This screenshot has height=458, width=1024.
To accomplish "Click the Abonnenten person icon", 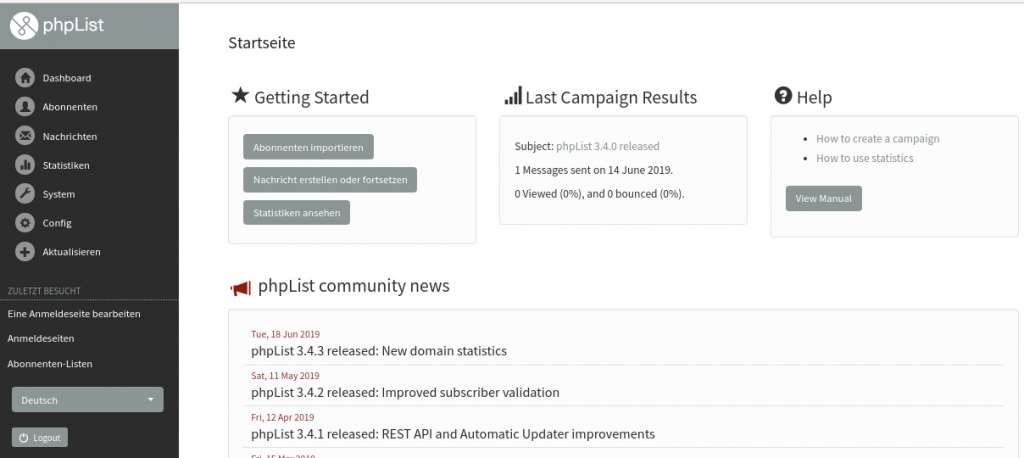I will pyautogui.click(x=25, y=106).
